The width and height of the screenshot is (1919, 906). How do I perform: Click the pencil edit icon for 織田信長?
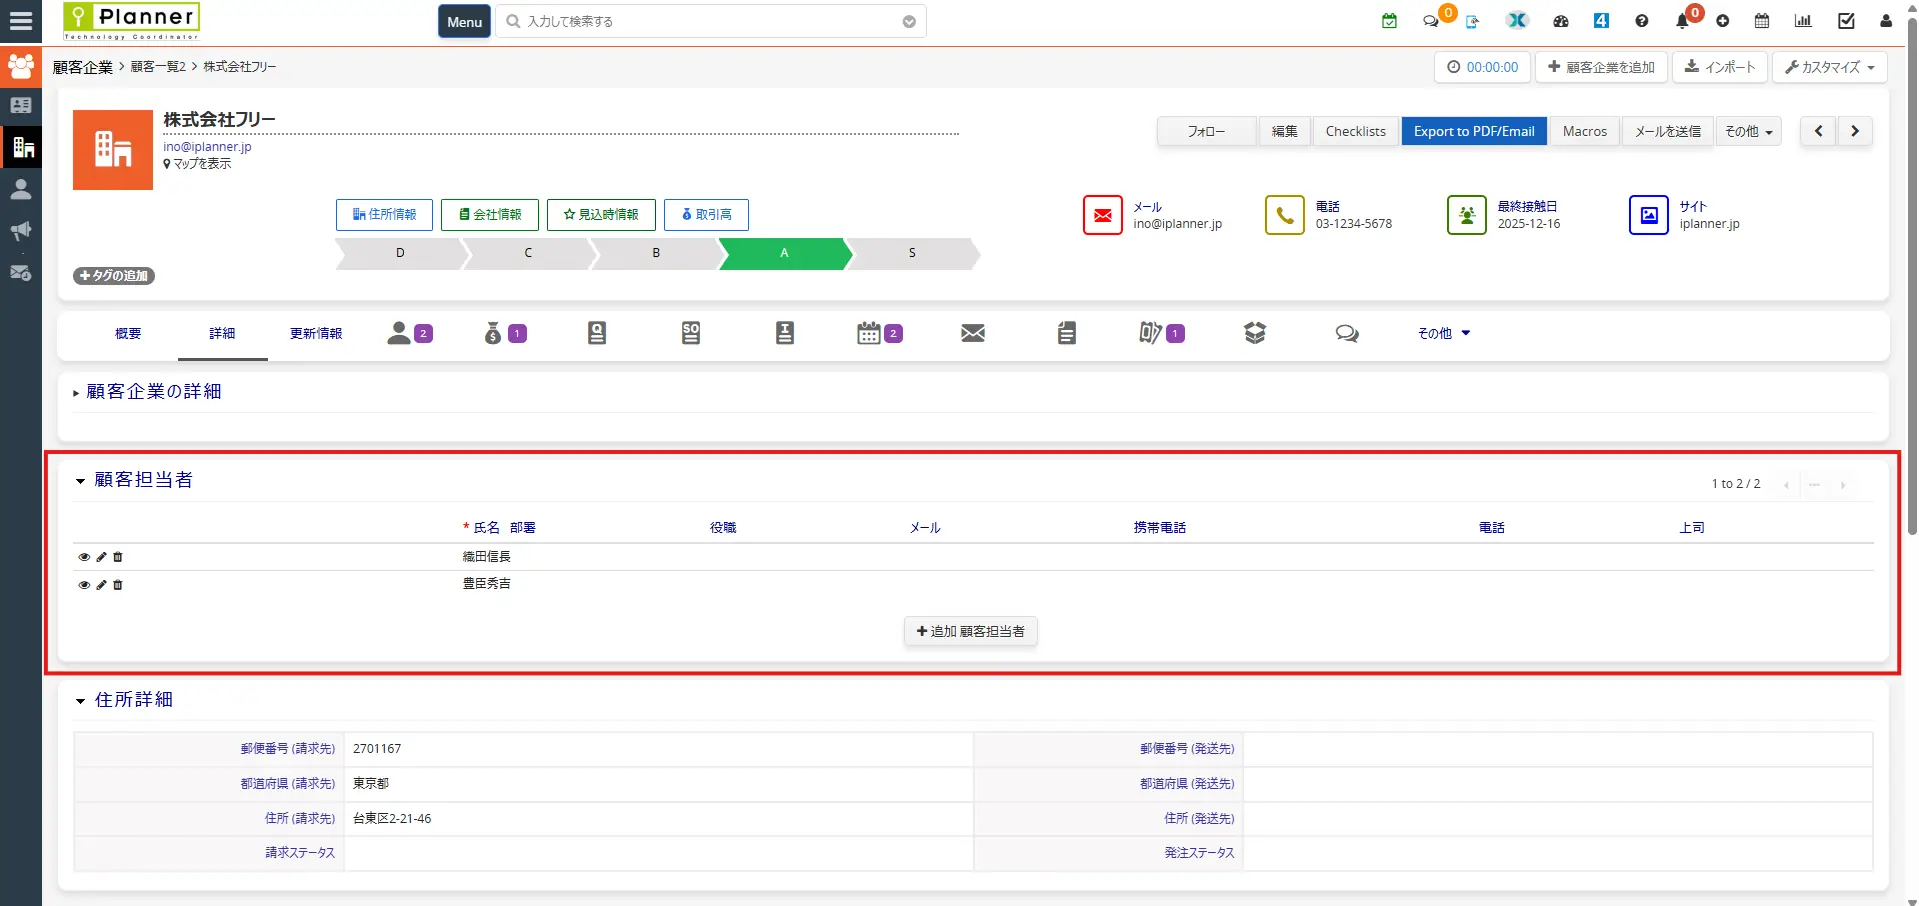(101, 557)
